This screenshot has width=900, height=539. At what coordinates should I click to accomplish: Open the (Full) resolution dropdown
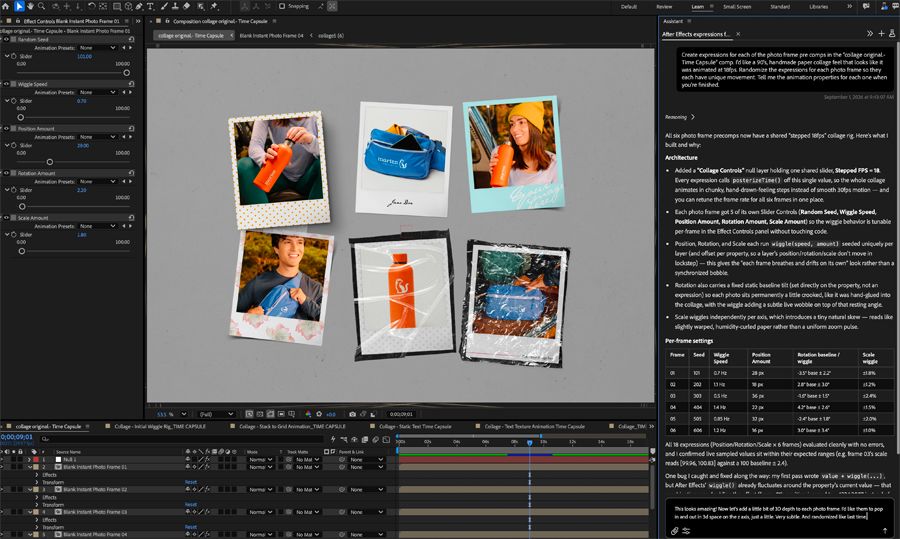click(x=216, y=414)
